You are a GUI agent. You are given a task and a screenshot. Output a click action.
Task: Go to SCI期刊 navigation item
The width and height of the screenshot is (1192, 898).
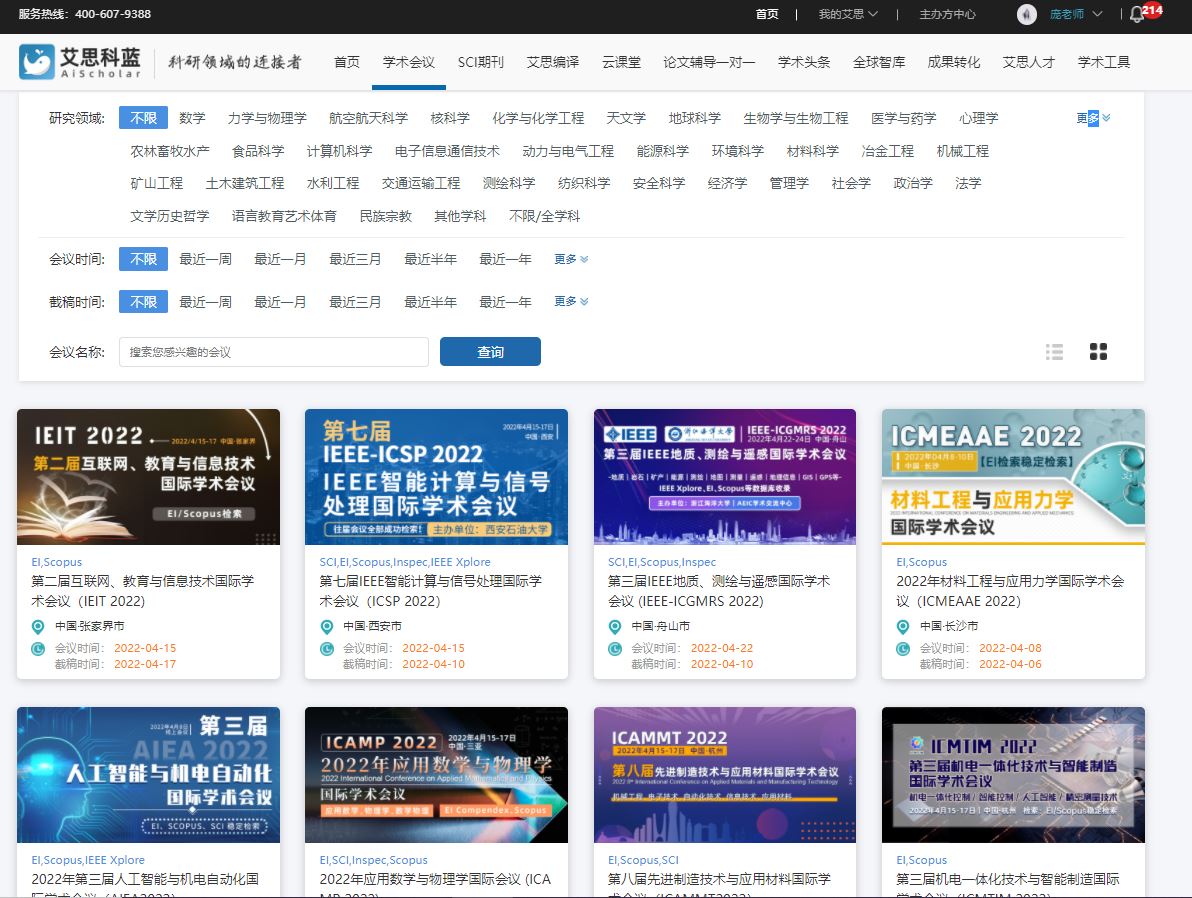tap(480, 62)
